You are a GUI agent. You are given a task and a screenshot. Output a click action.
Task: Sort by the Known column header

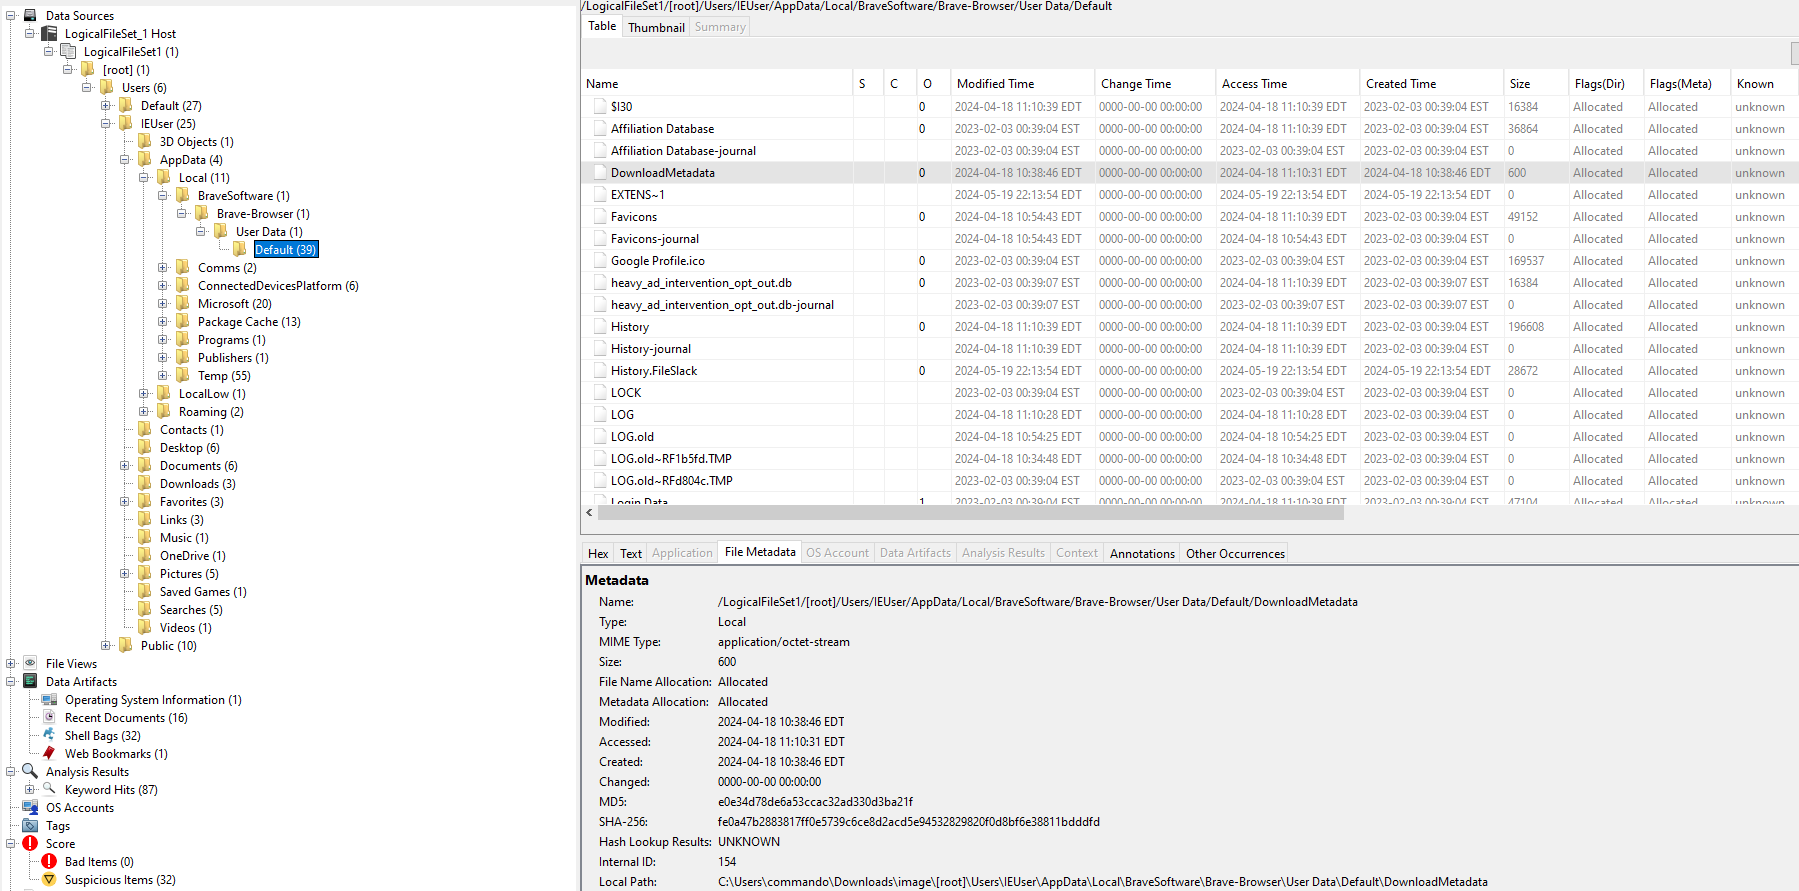1764,83
